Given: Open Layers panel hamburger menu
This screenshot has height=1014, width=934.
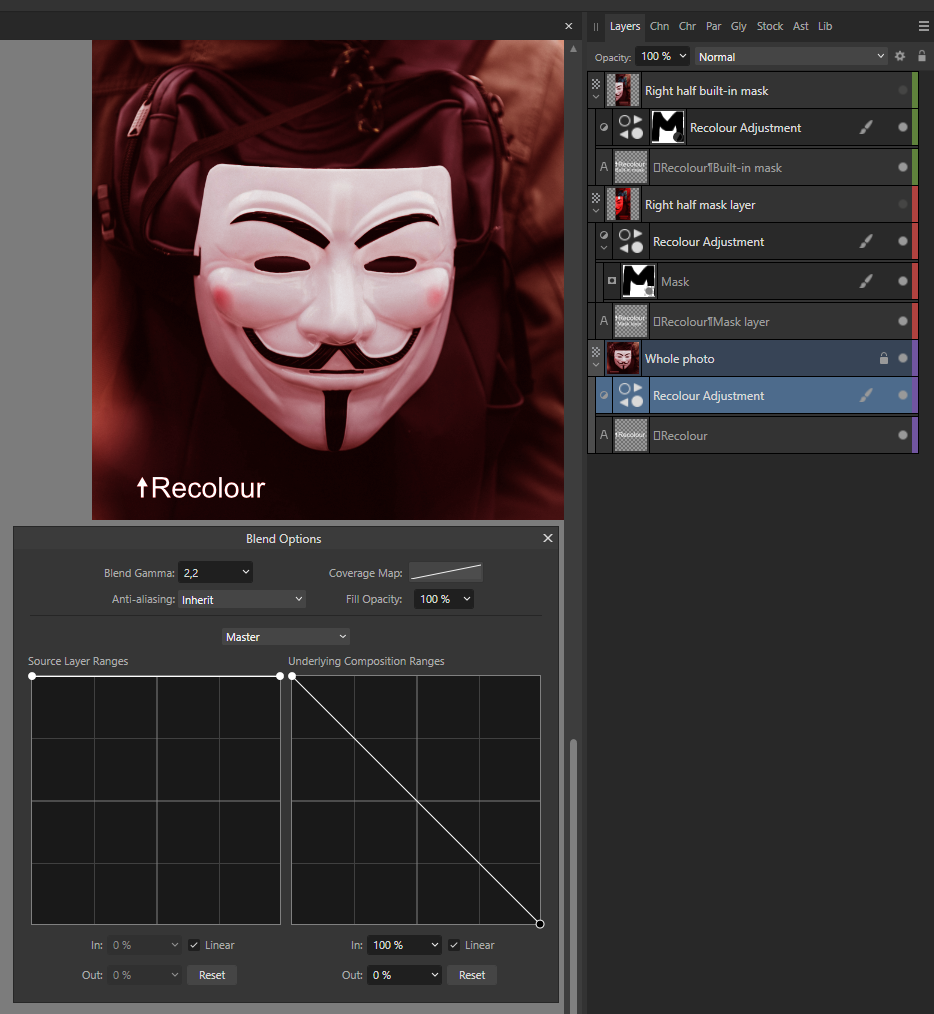Looking at the screenshot, I should pos(924,26).
